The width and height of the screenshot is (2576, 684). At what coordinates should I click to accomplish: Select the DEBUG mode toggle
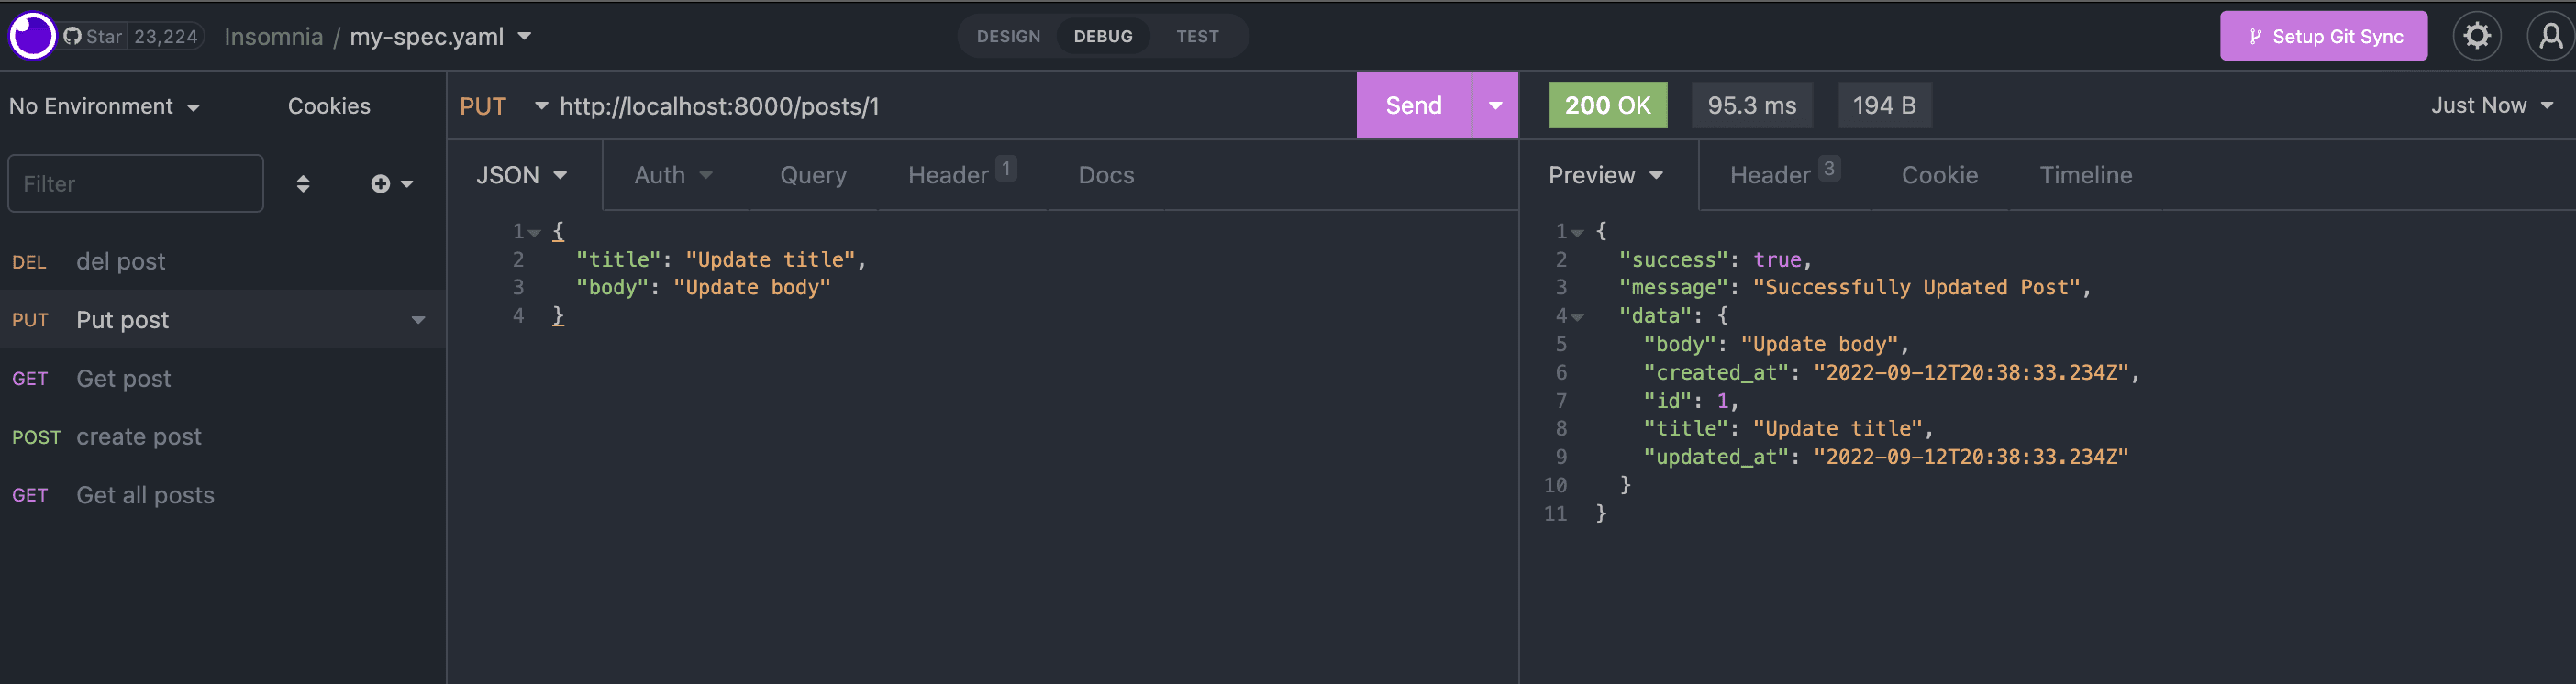click(x=1102, y=36)
